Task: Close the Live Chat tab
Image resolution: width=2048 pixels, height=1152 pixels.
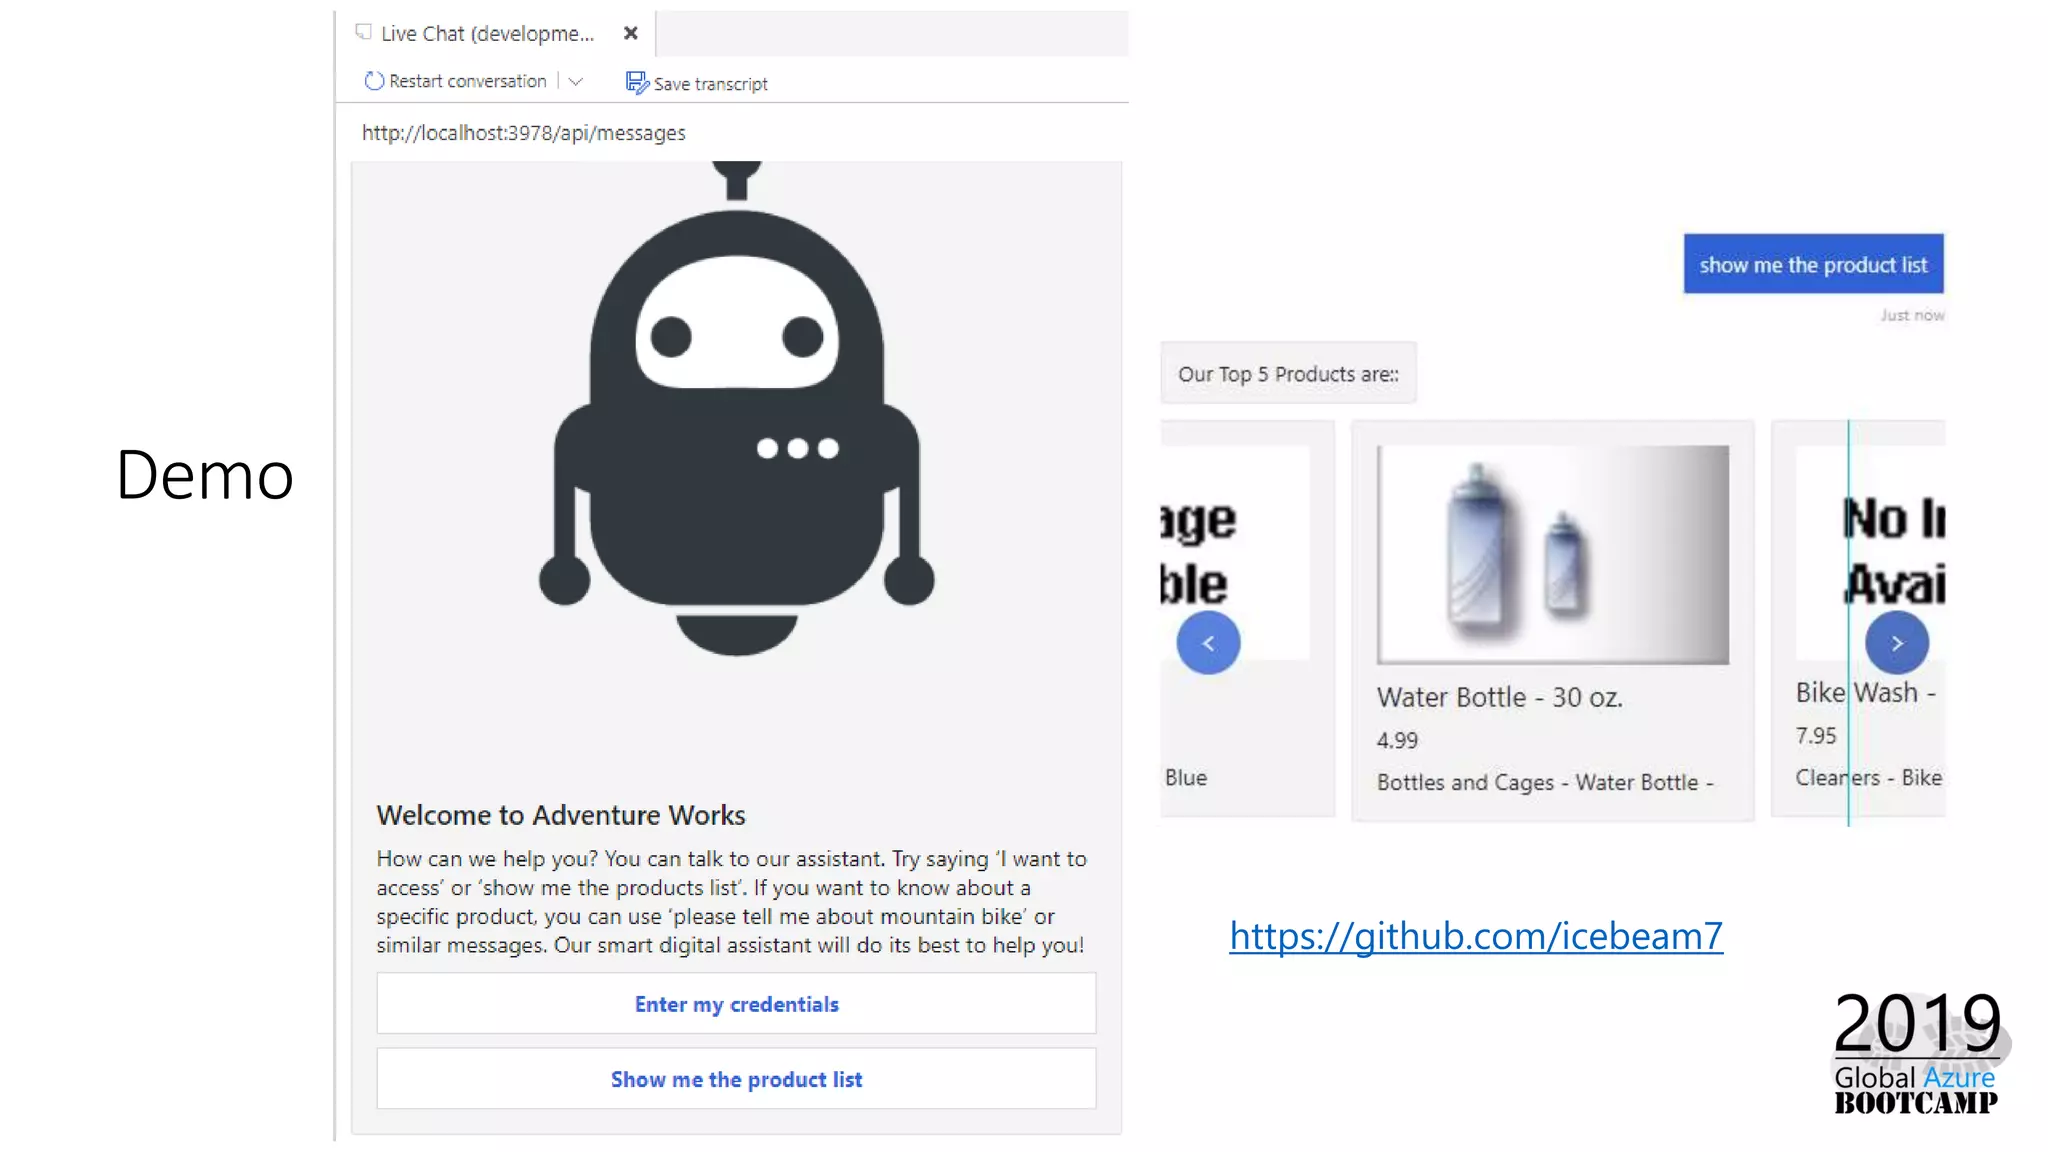Action: [630, 33]
